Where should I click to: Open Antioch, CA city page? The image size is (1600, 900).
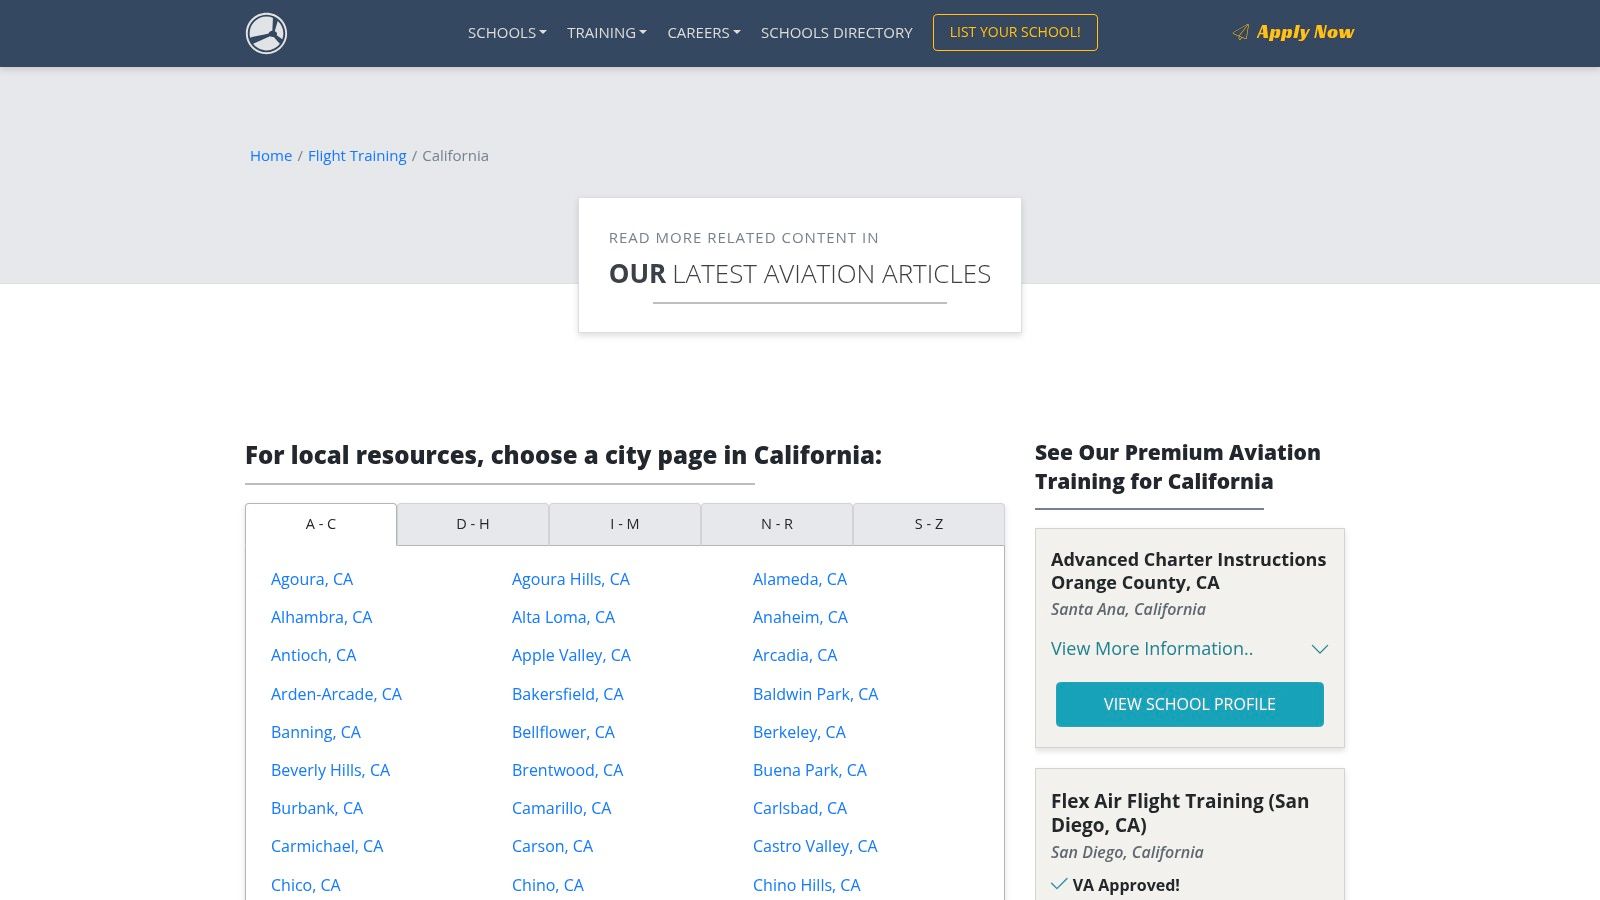coord(314,655)
